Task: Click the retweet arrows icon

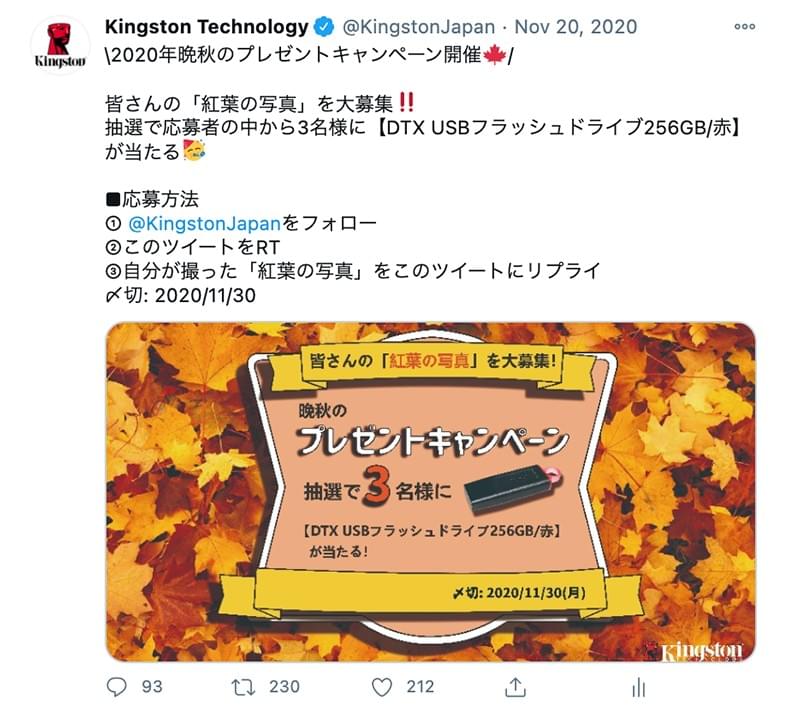Action: [x=243, y=687]
